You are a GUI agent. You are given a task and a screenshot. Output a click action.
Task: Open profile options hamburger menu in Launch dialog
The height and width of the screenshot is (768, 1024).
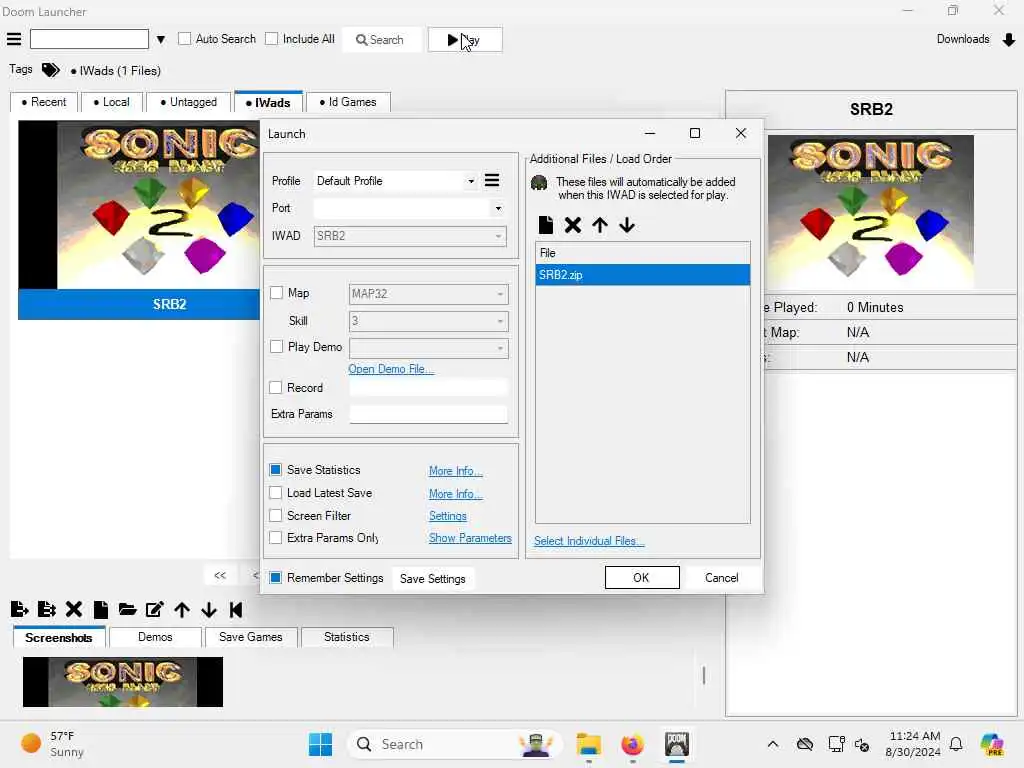[x=492, y=180]
